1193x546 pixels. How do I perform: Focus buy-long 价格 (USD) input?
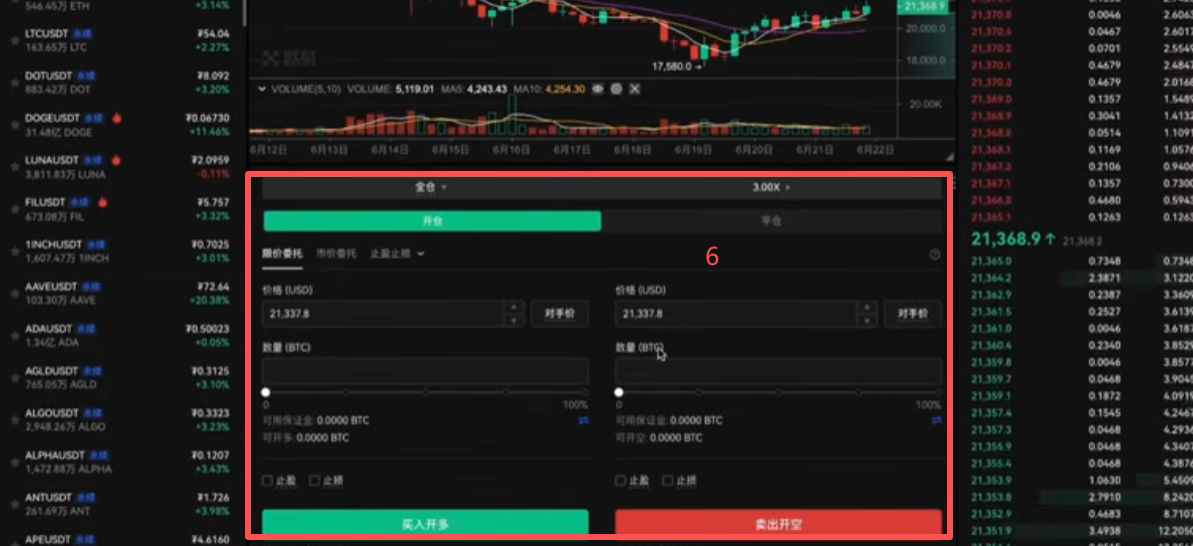tap(383, 313)
